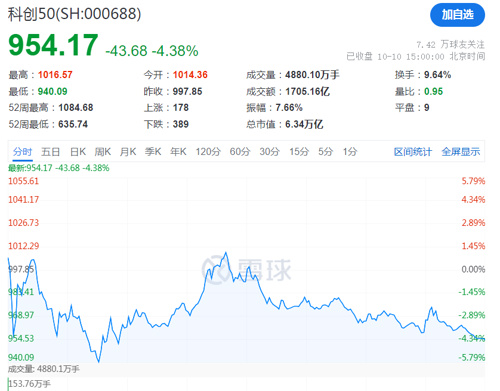Click the 968.97 price axis label
Image resolution: width=500 pixels, height=391 pixels.
click(x=21, y=315)
